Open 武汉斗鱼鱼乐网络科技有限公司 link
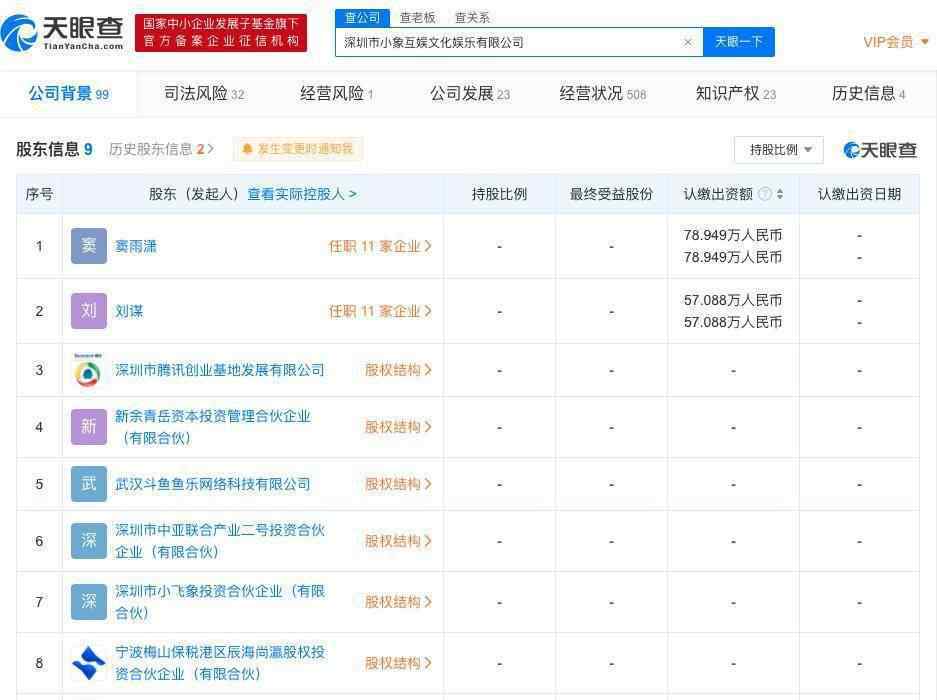937x700 pixels. [x=213, y=484]
